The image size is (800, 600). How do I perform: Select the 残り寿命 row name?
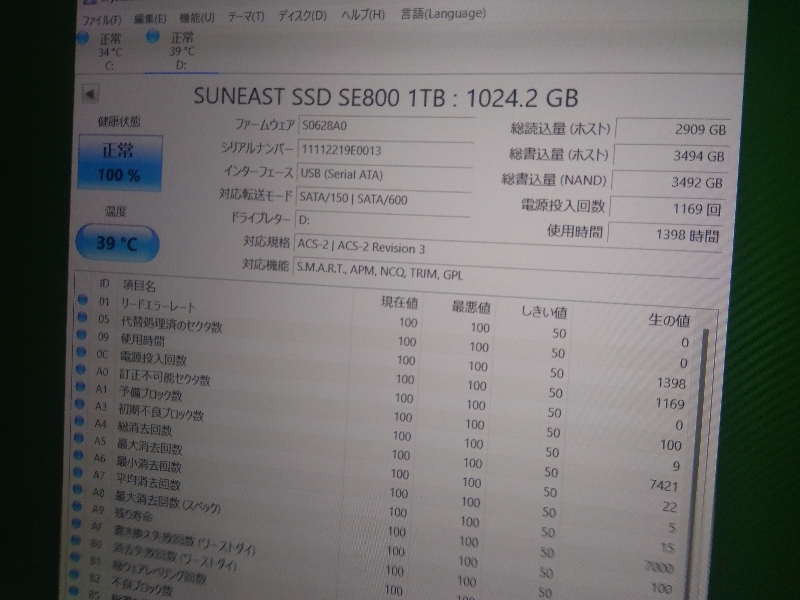click(x=134, y=514)
